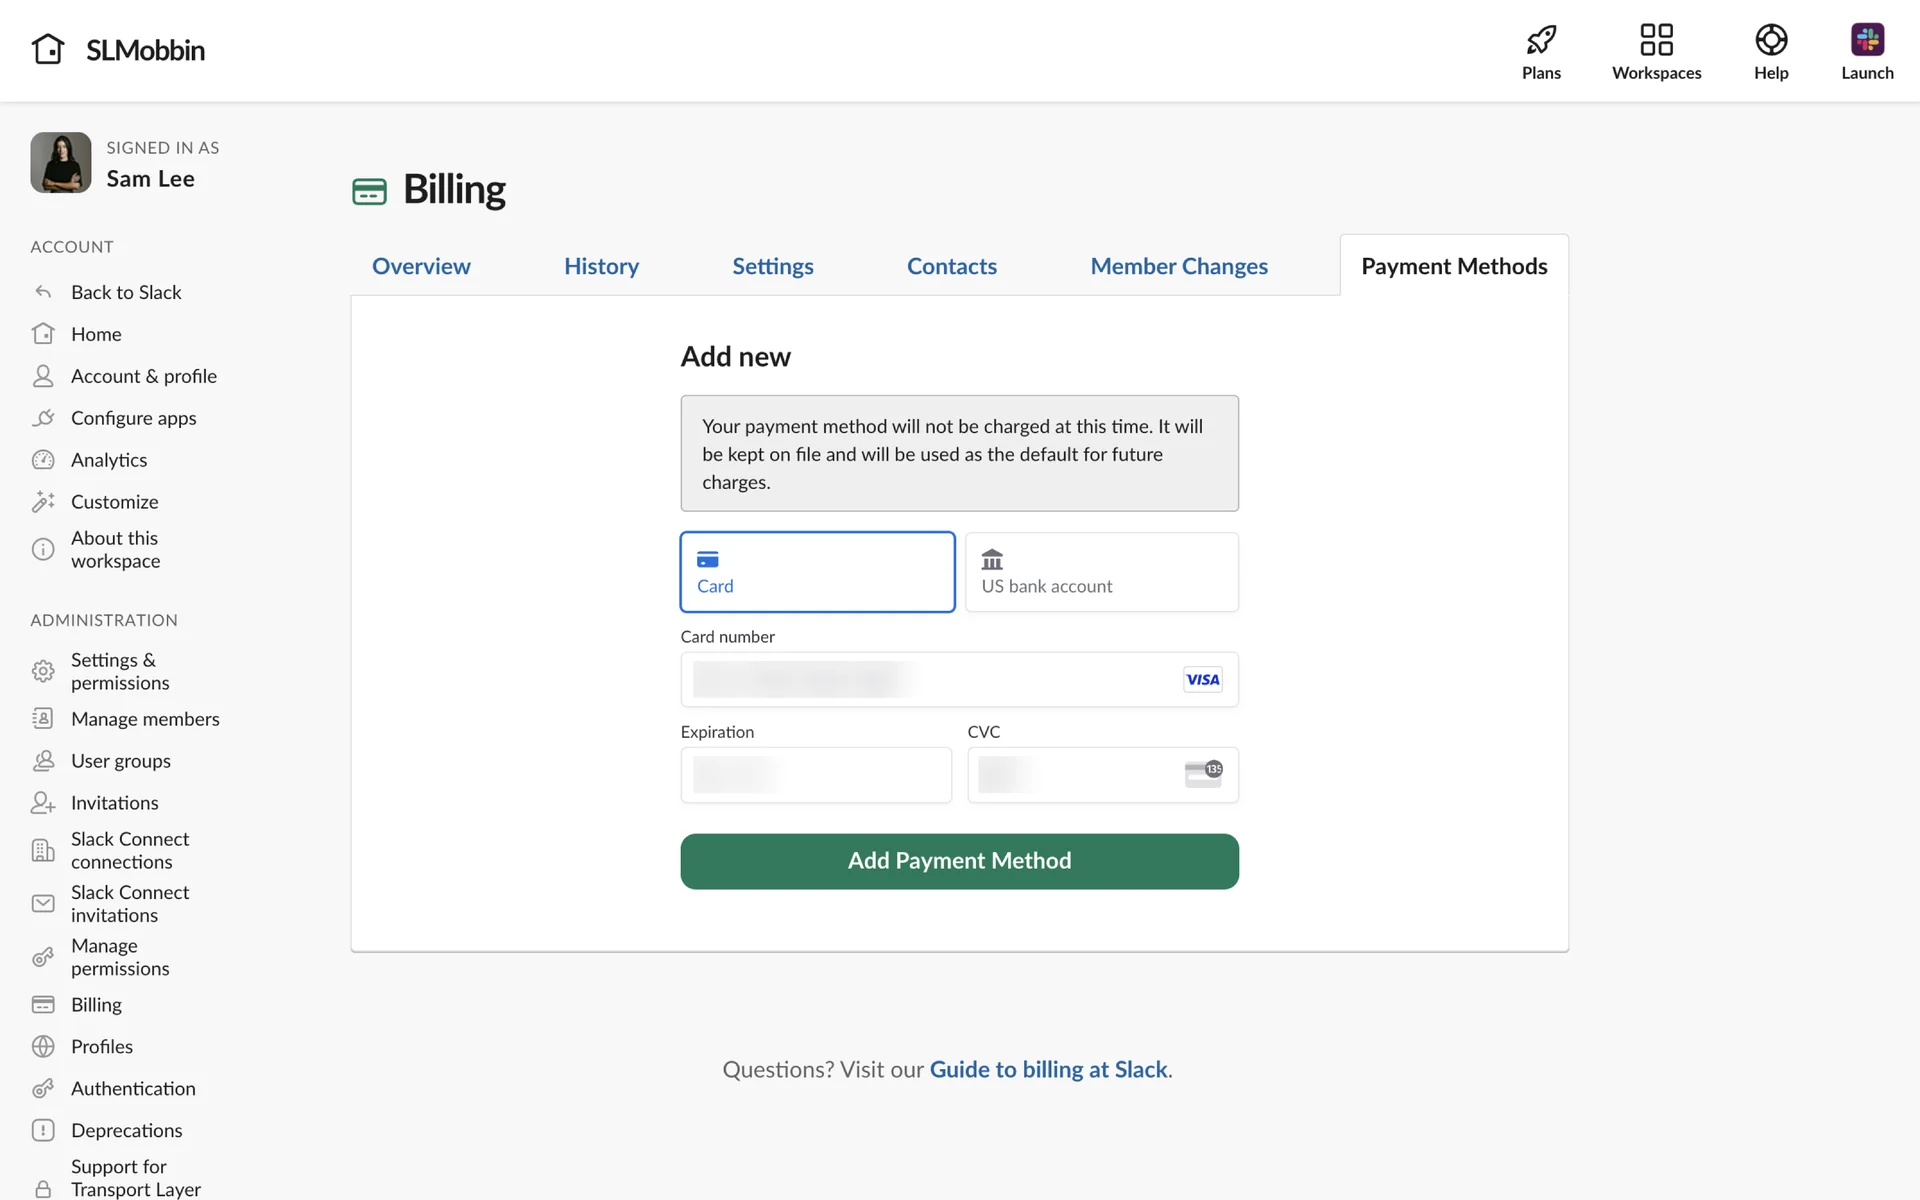This screenshot has height=1200, width=1920.
Task: Click the SLMobbin home icon
Action: [x=48, y=49]
